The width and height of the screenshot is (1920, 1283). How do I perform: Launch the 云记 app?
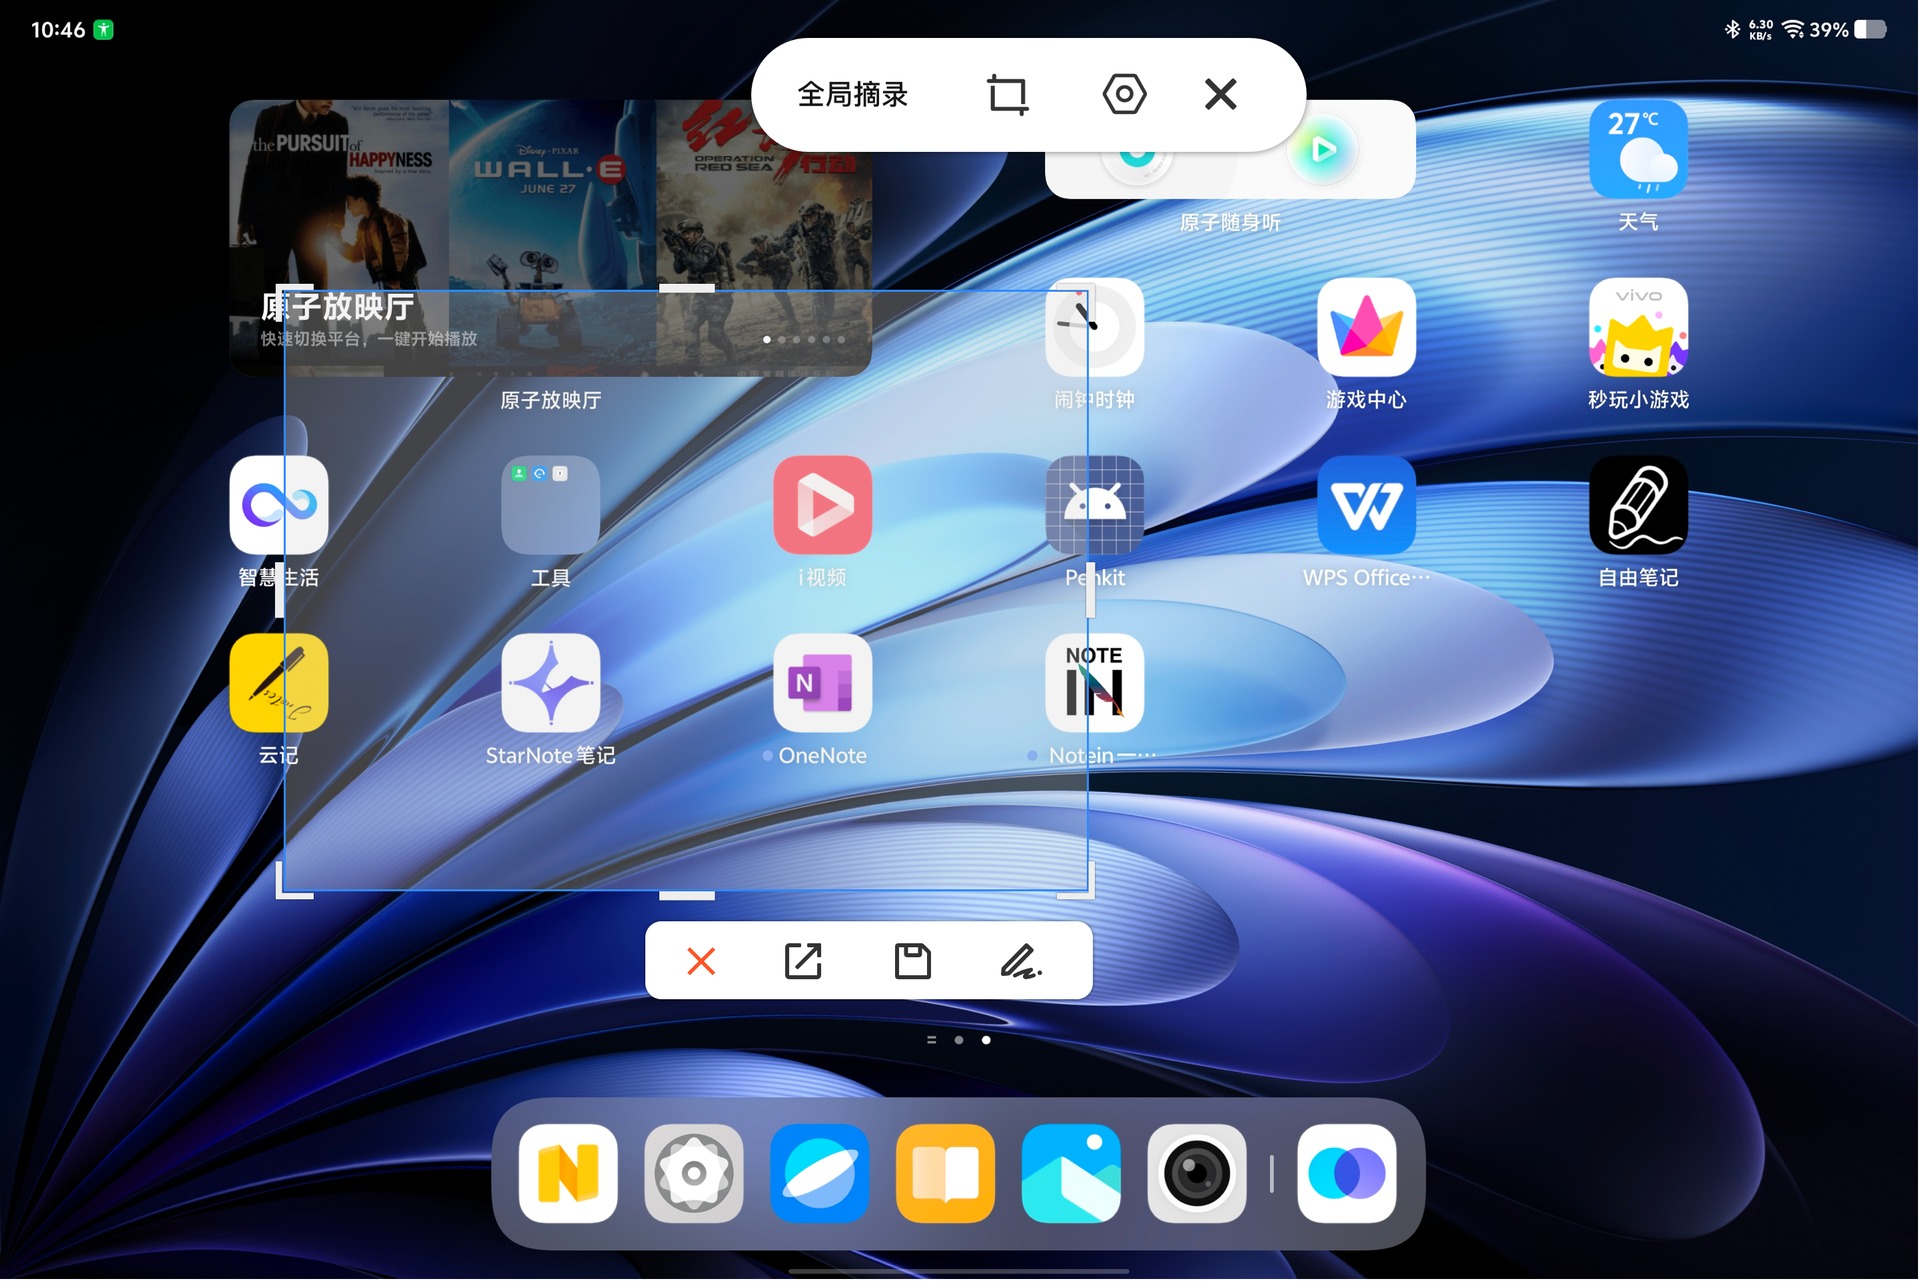[279, 683]
